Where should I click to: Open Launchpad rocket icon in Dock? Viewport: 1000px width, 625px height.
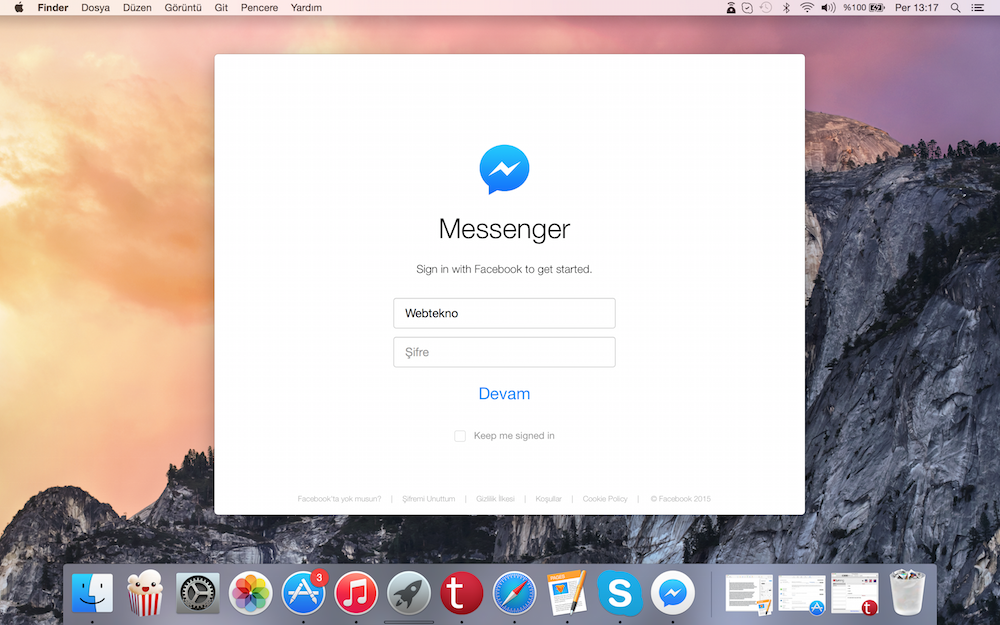409,593
